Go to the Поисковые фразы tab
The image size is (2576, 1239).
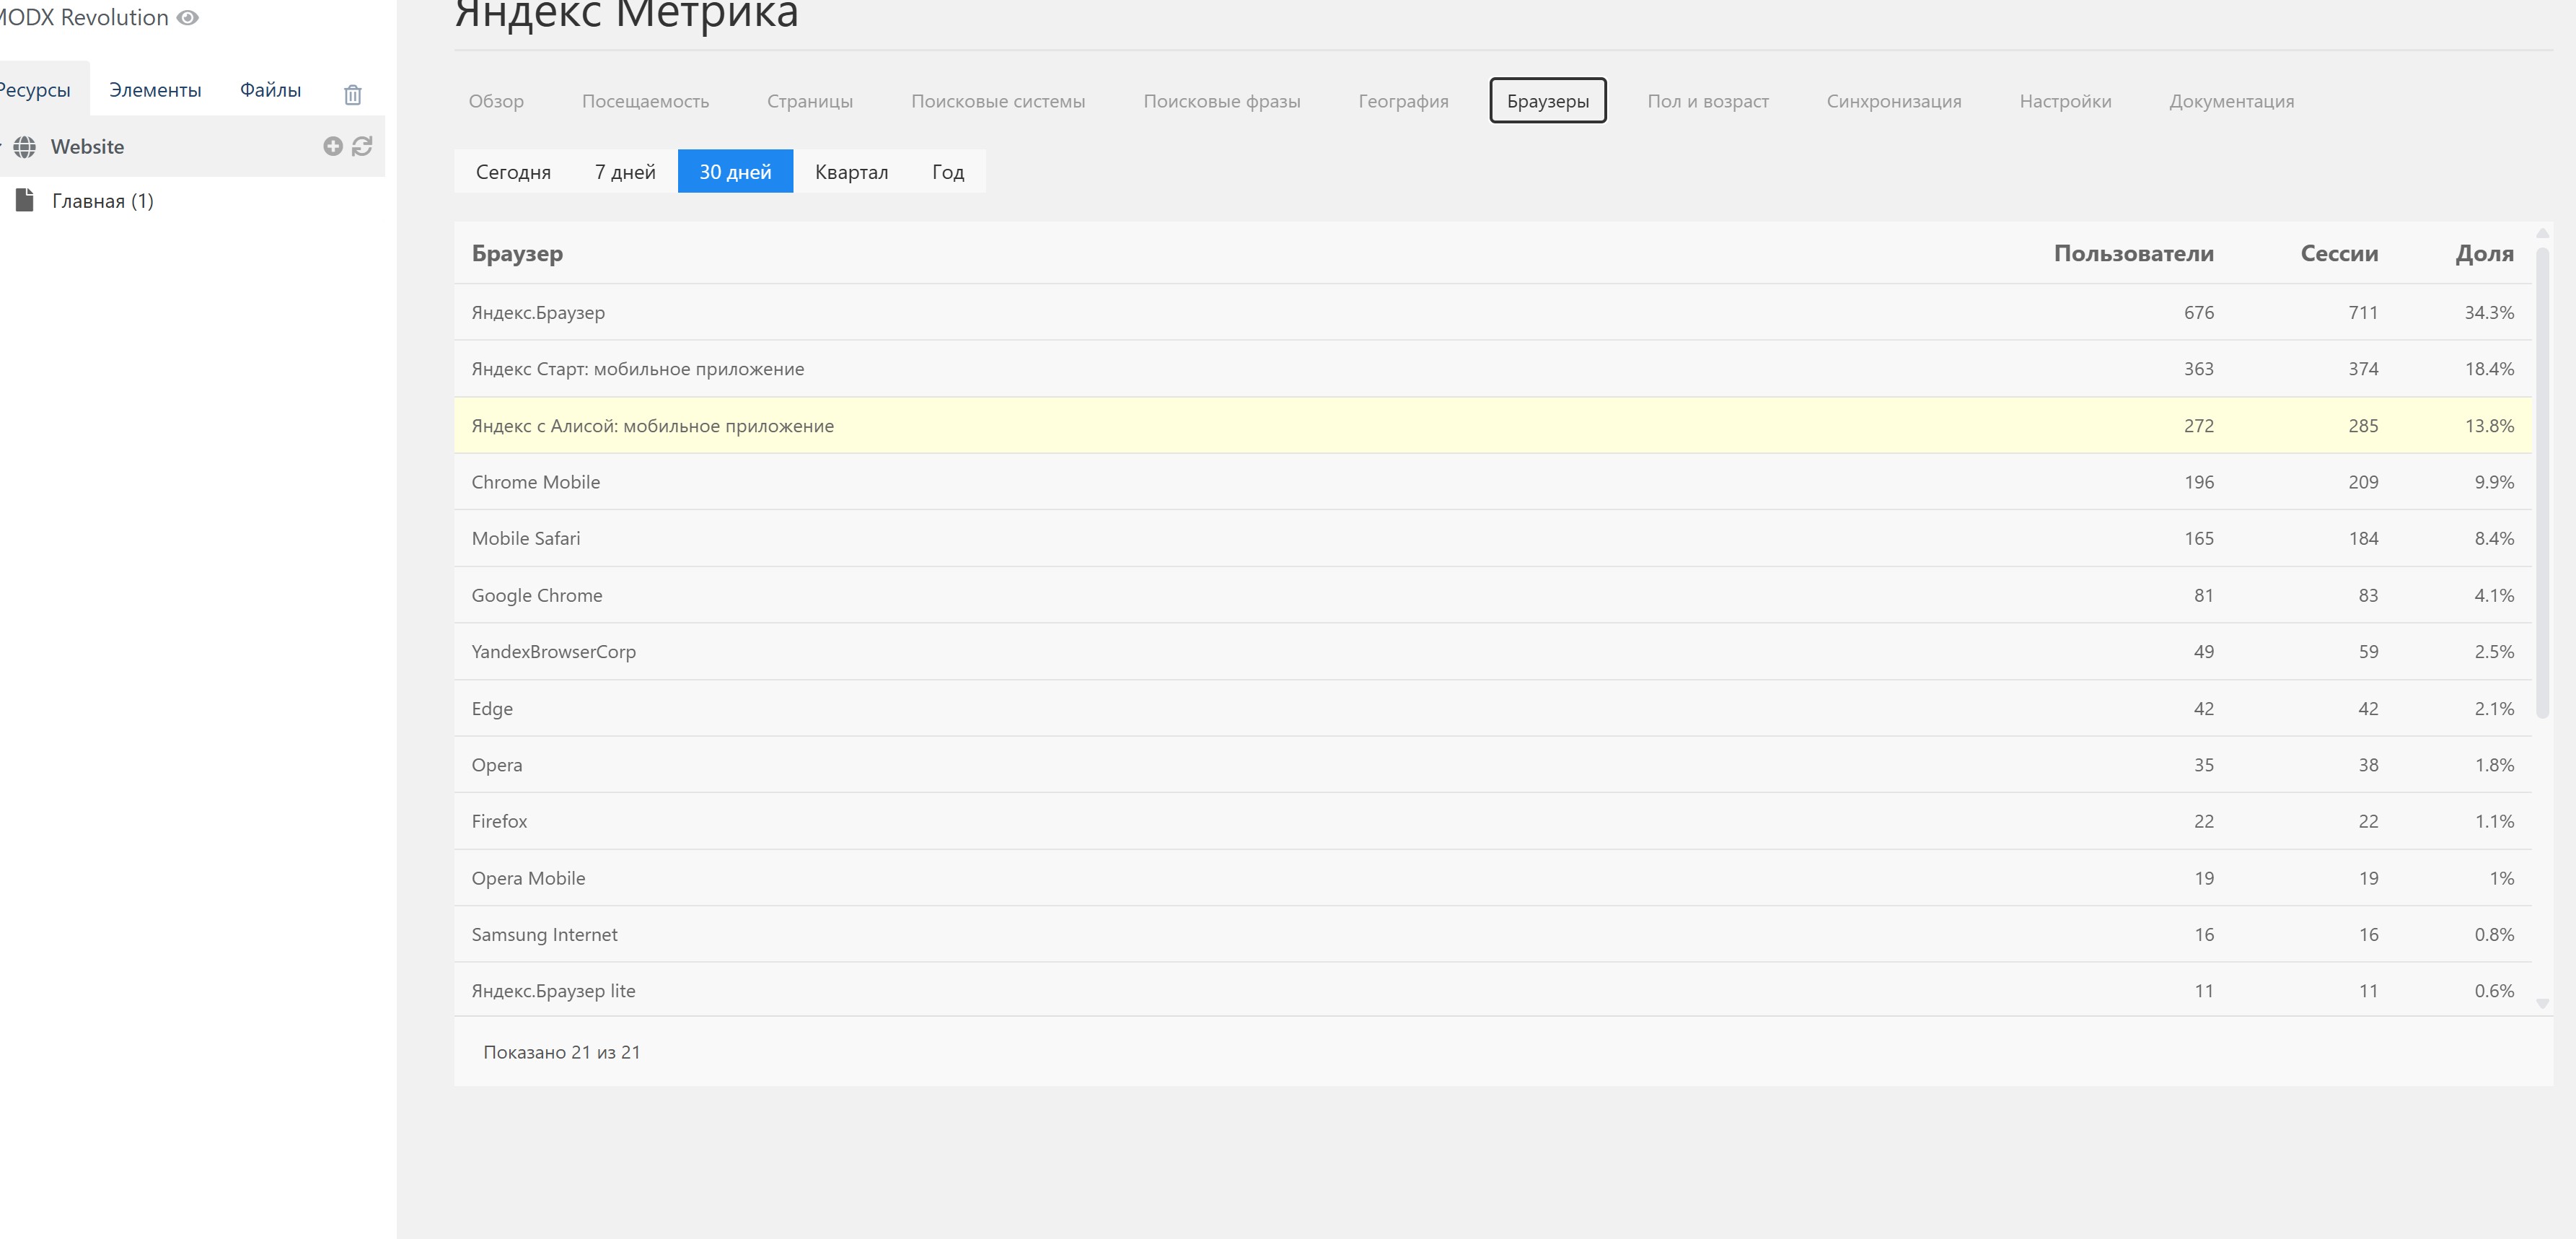1221,101
